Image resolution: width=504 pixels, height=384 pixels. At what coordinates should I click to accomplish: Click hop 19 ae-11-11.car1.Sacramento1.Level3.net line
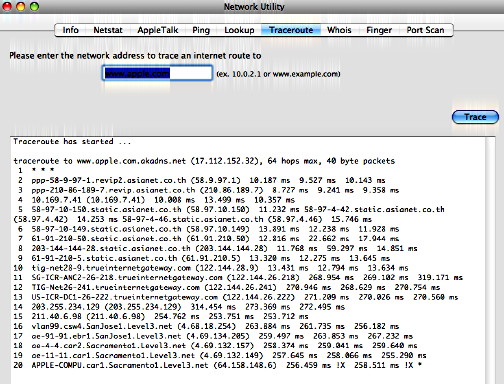pyautogui.click(x=220, y=355)
